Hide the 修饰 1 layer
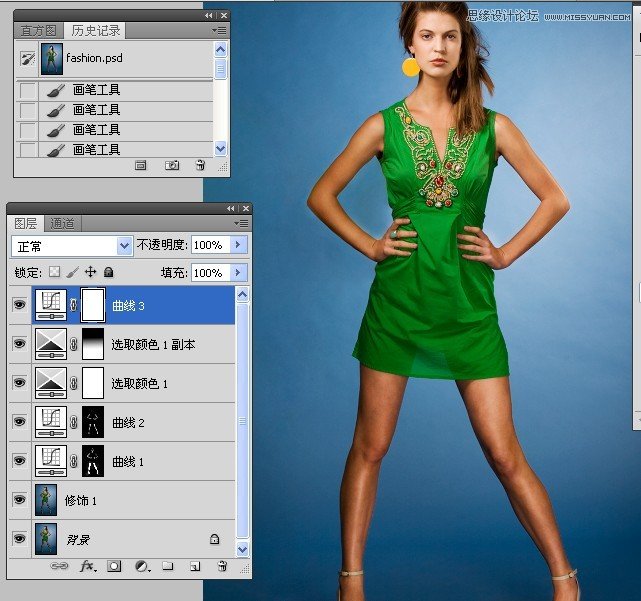The height and width of the screenshot is (601, 641). click(19, 500)
